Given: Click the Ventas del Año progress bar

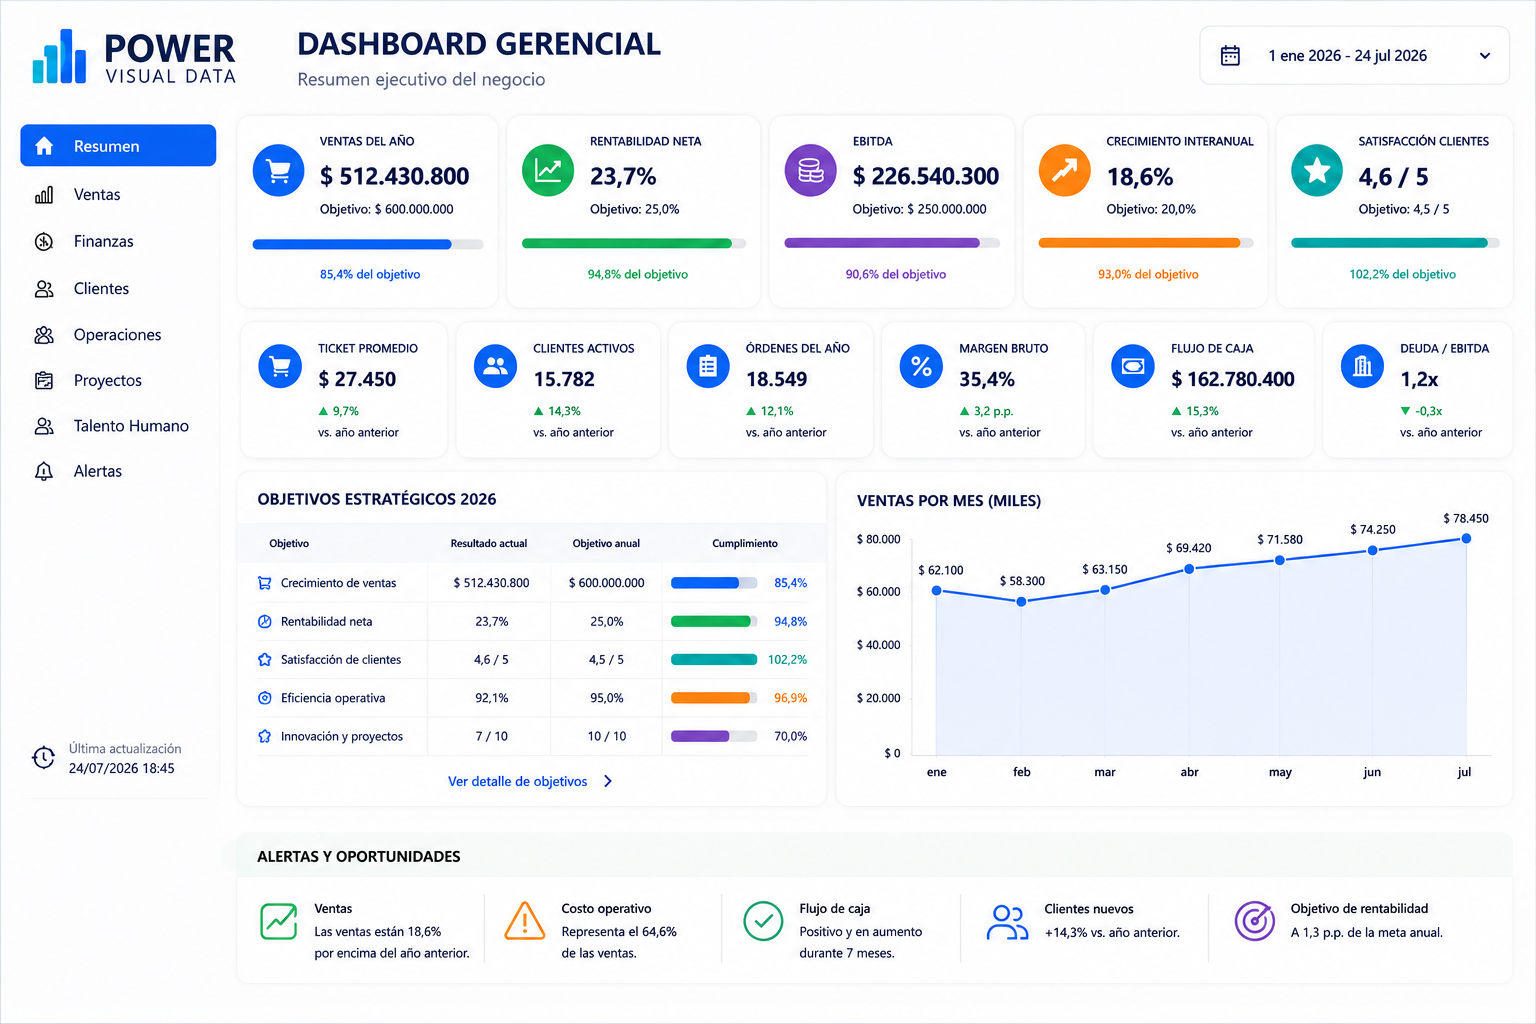Looking at the screenshot, I should 368,244.
